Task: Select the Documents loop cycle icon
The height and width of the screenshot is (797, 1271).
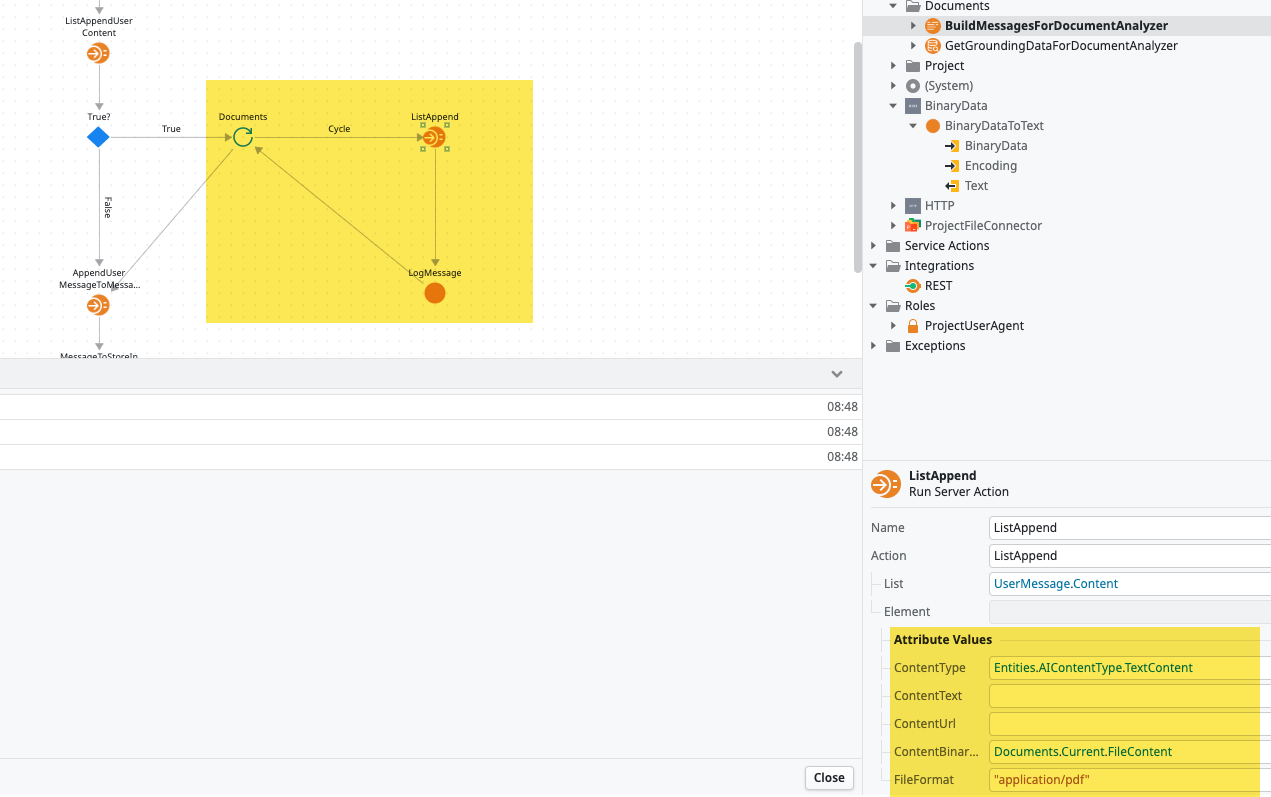Action: click(x=243, y=137)
